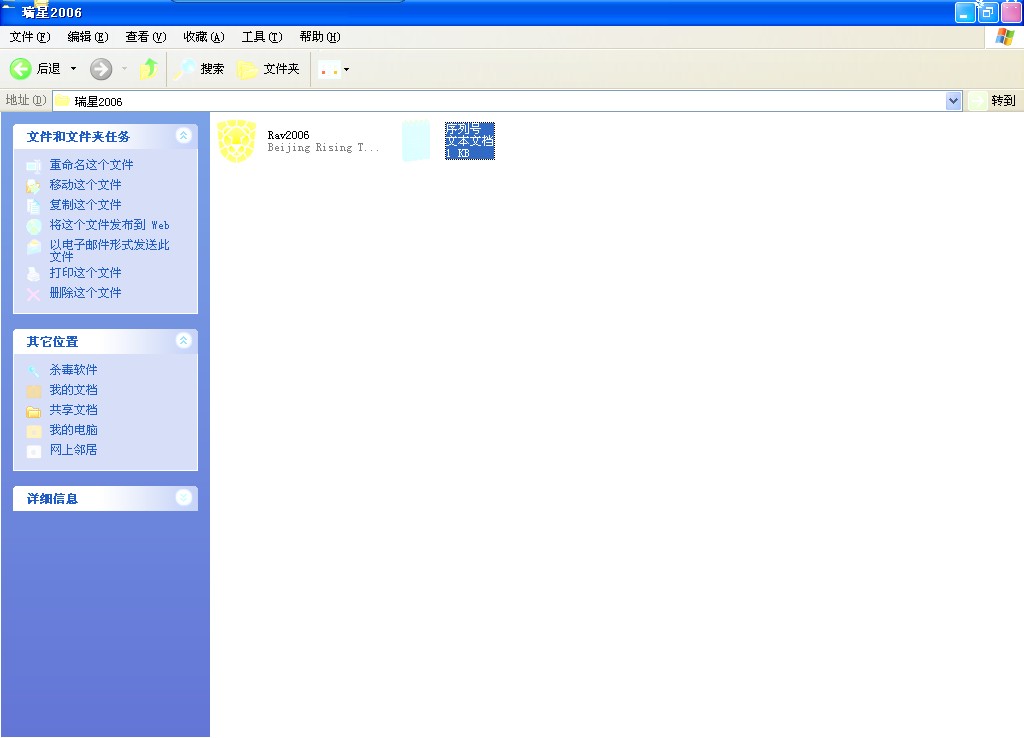Image resolution: width=1024 pixels, height=738 pixels.
Task: Click the Views toolbar icon
Action: (329, 69)
